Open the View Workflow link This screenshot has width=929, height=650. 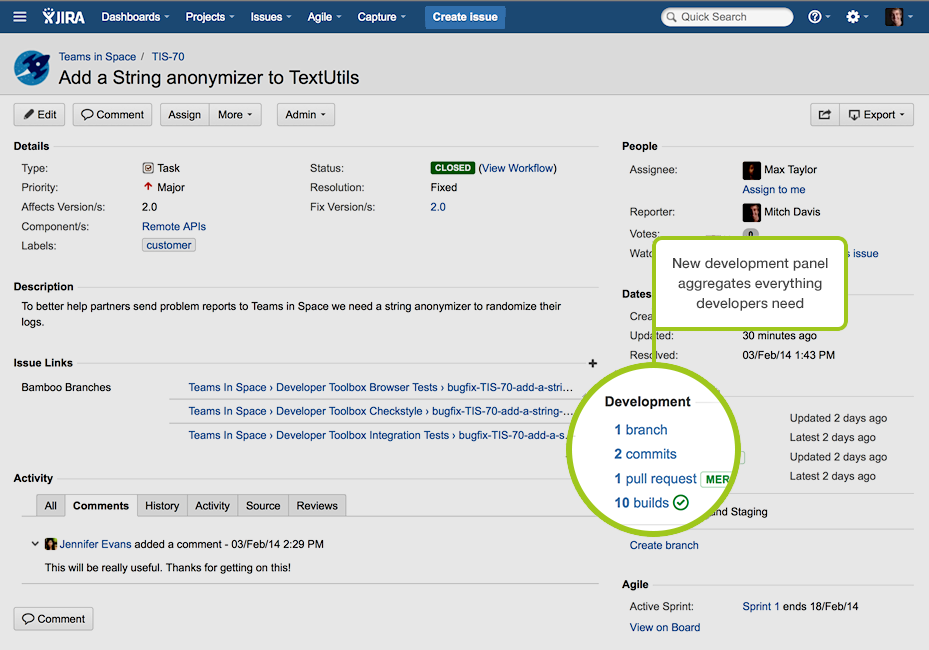click(x=518, y=168)
